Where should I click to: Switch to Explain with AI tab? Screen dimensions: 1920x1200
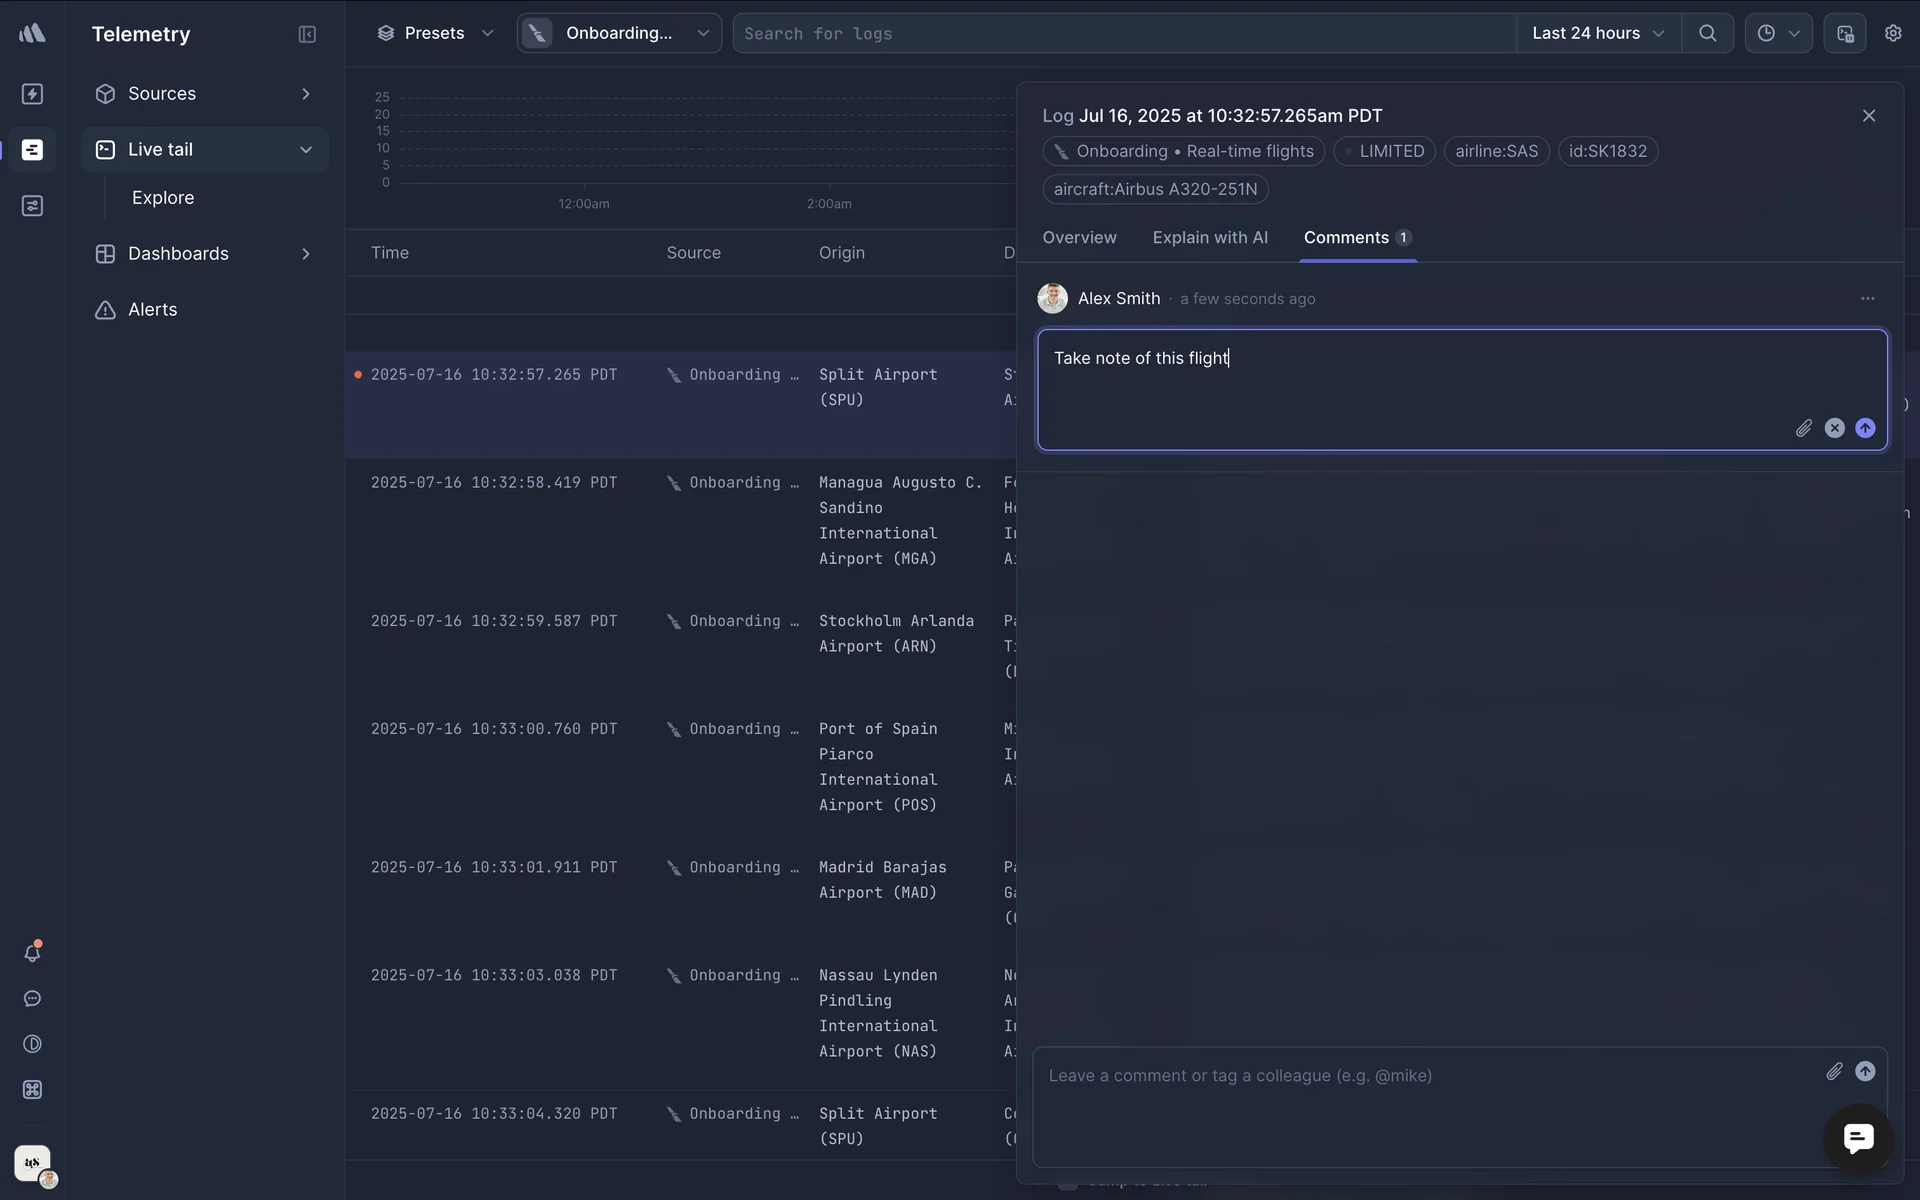coord(1209,237)
